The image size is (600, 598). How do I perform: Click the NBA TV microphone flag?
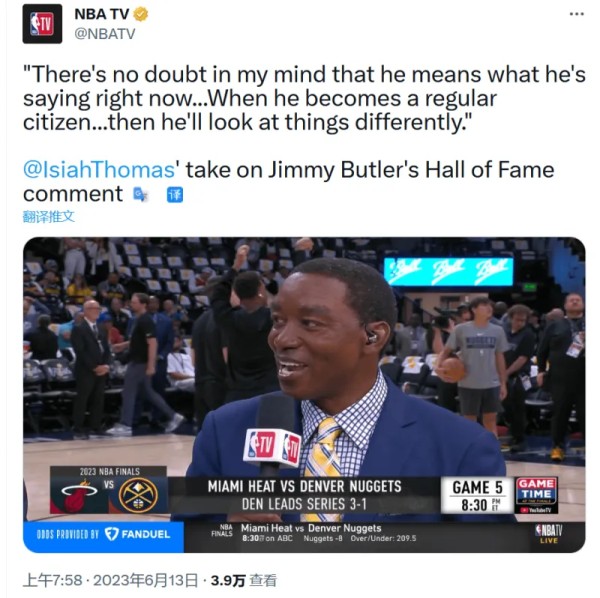[272, 447]
